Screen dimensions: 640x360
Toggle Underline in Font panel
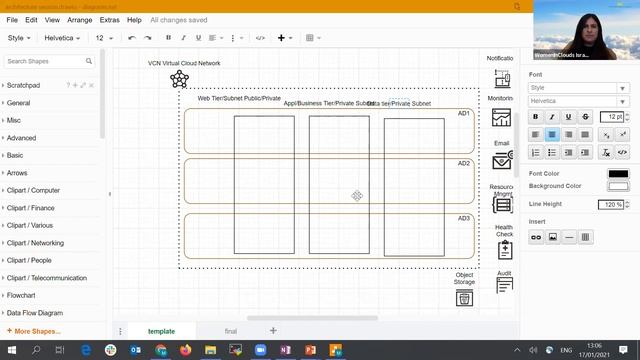click(x=568, y=117)
